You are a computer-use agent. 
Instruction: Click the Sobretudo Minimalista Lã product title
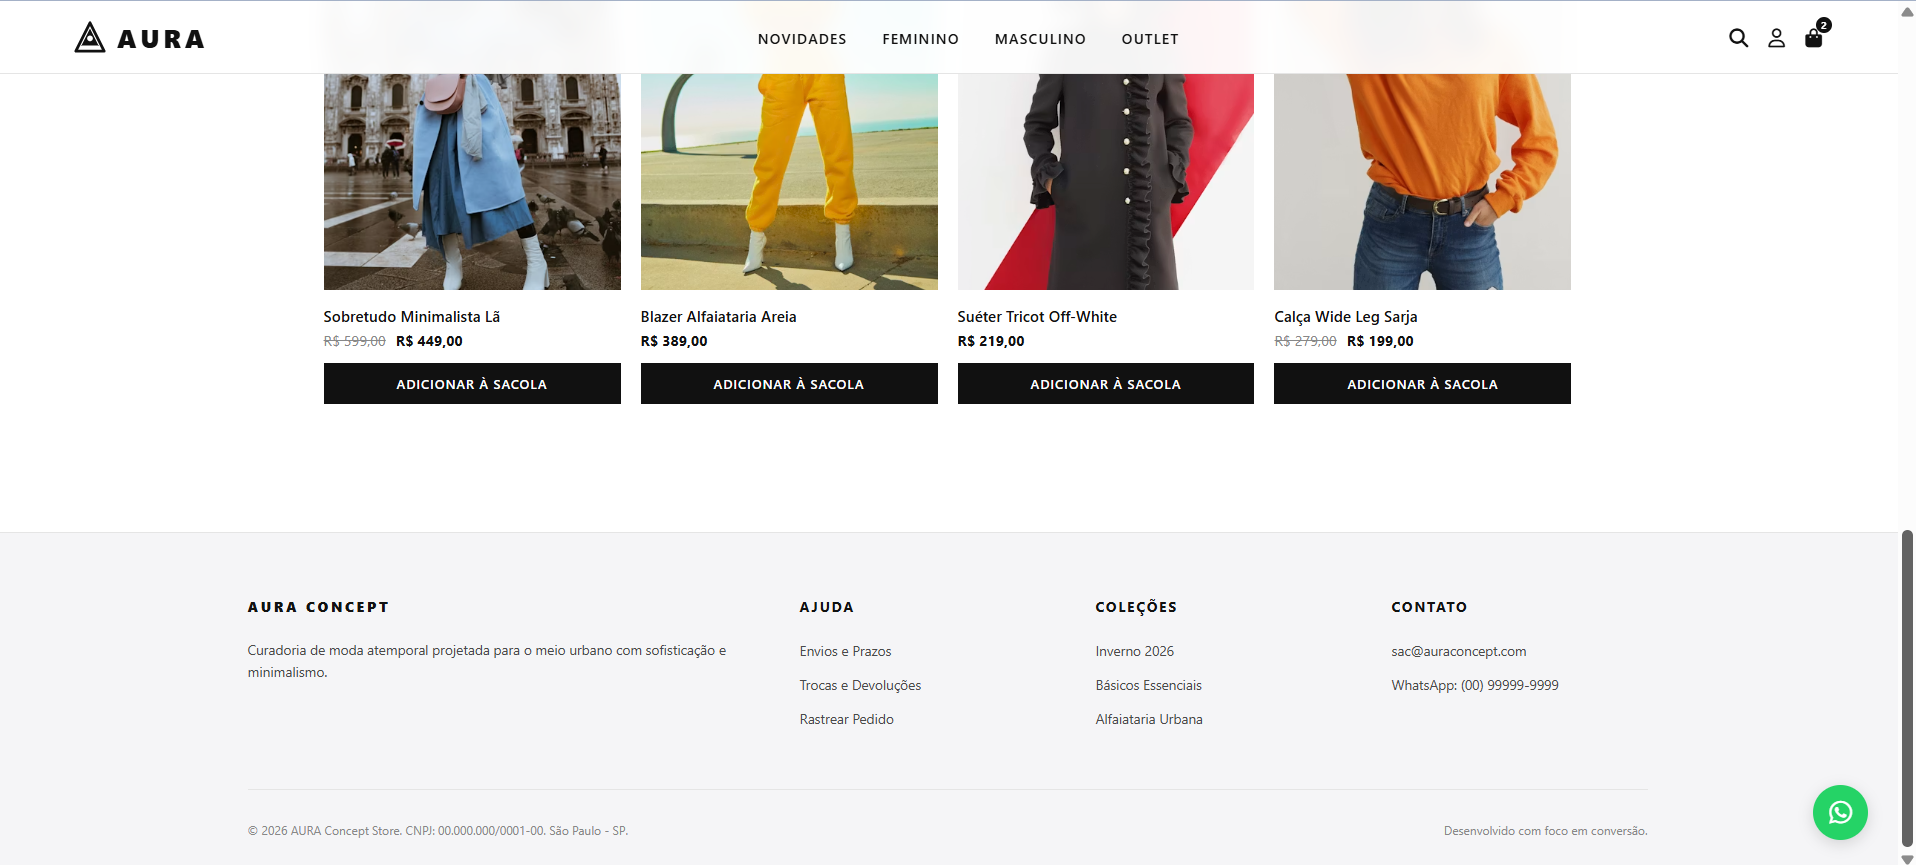(x=412, y=317)
